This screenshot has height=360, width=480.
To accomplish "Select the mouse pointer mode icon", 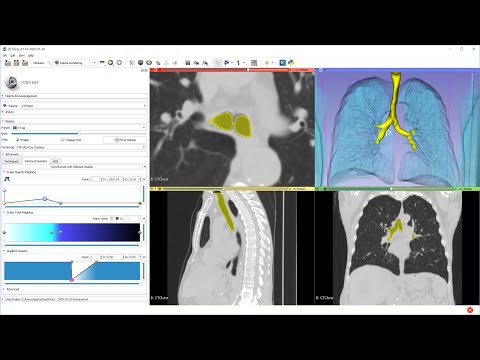I will pyautogui.click(x=218, y=63).
